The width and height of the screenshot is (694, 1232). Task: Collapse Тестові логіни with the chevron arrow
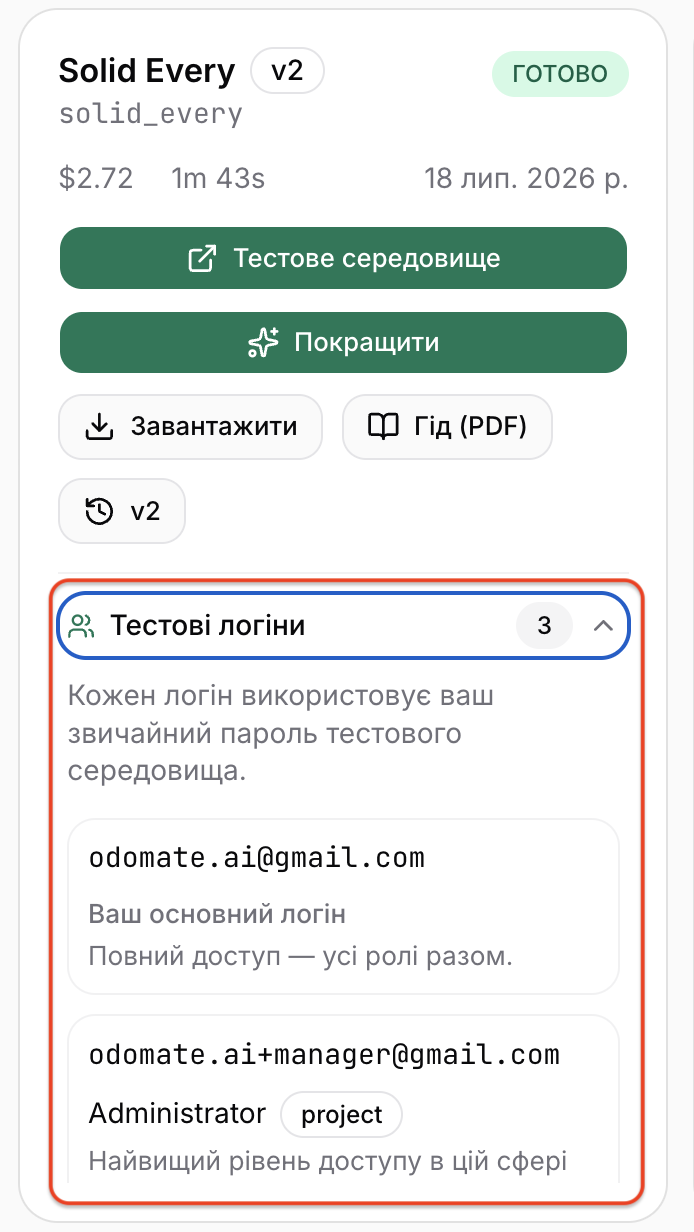[x=602, y=626]
